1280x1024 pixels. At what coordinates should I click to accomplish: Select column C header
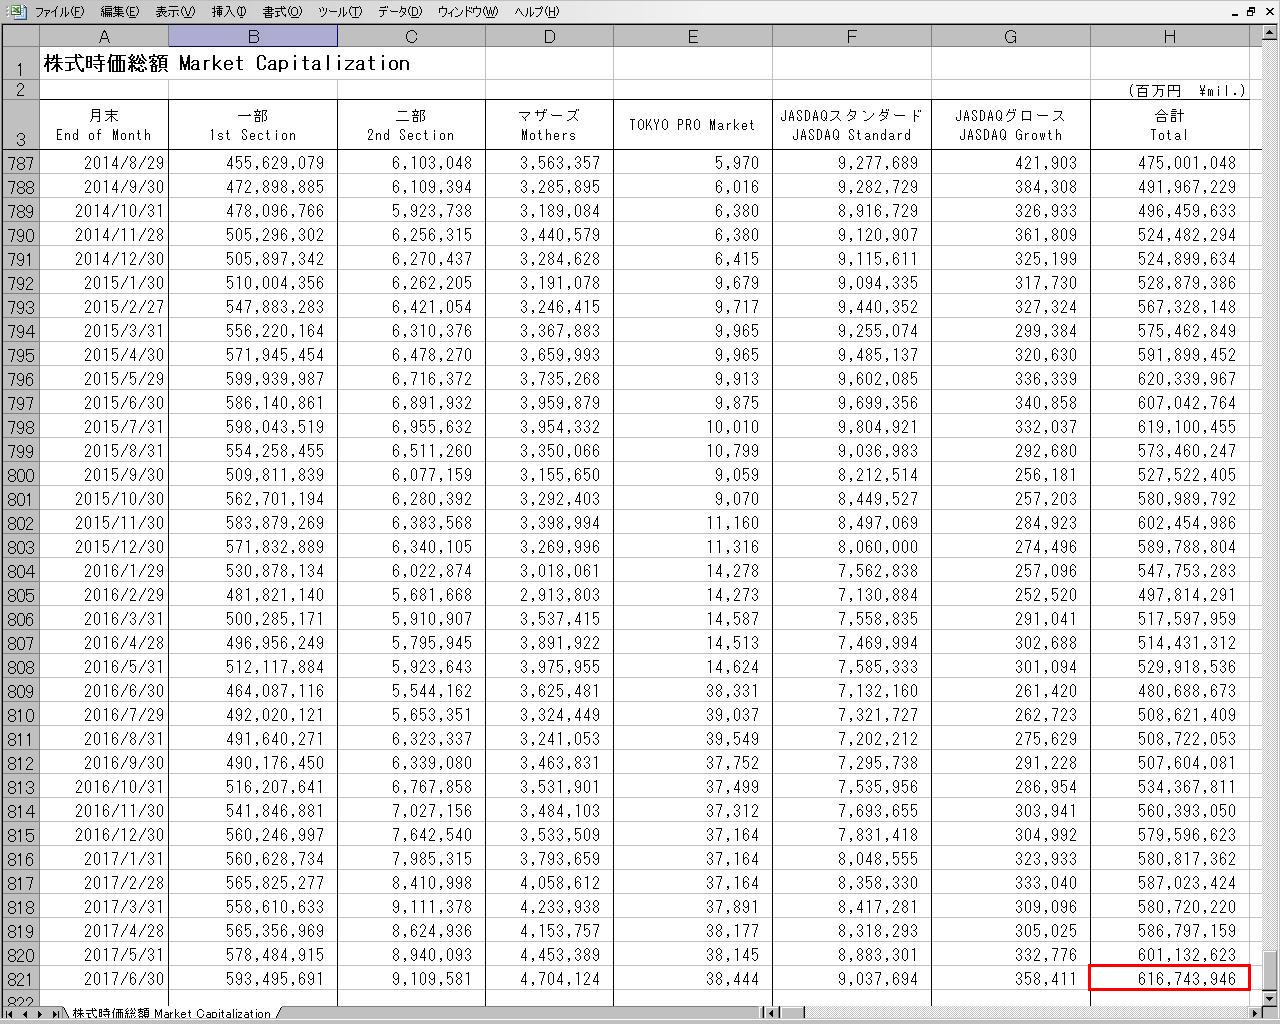(412, 37)
